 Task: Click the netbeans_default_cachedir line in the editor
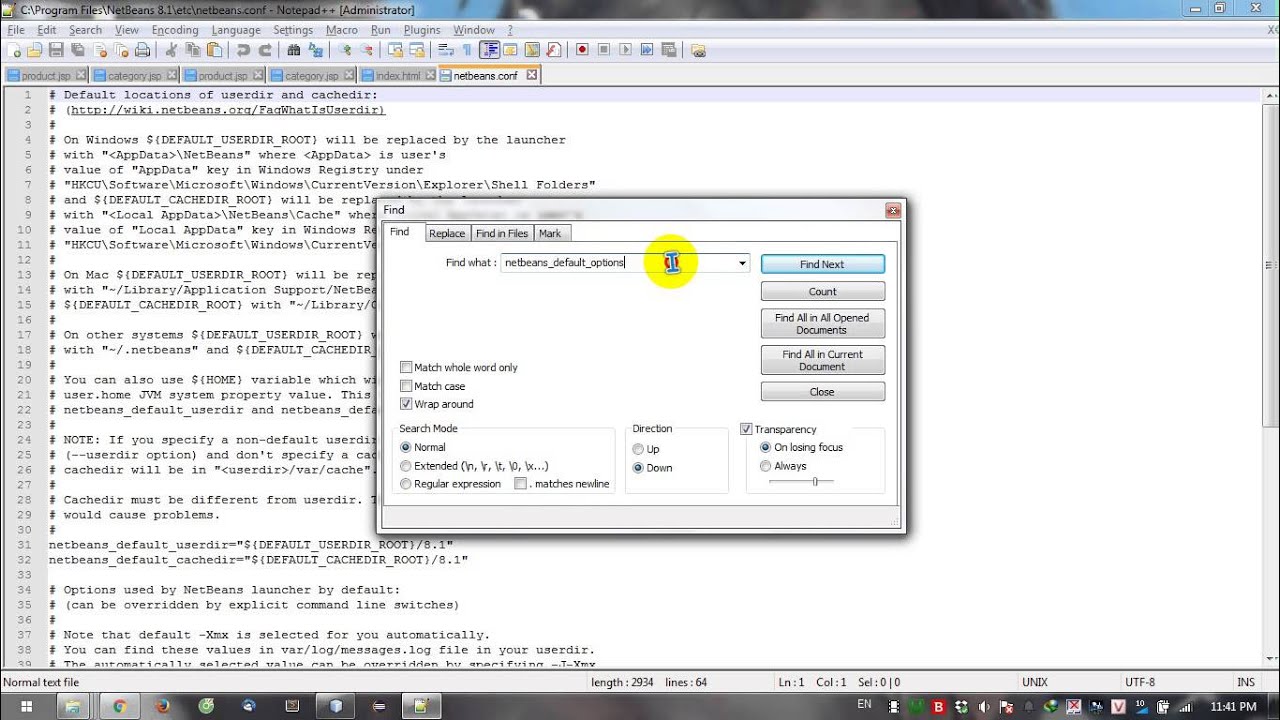click(x=259, y=560)
